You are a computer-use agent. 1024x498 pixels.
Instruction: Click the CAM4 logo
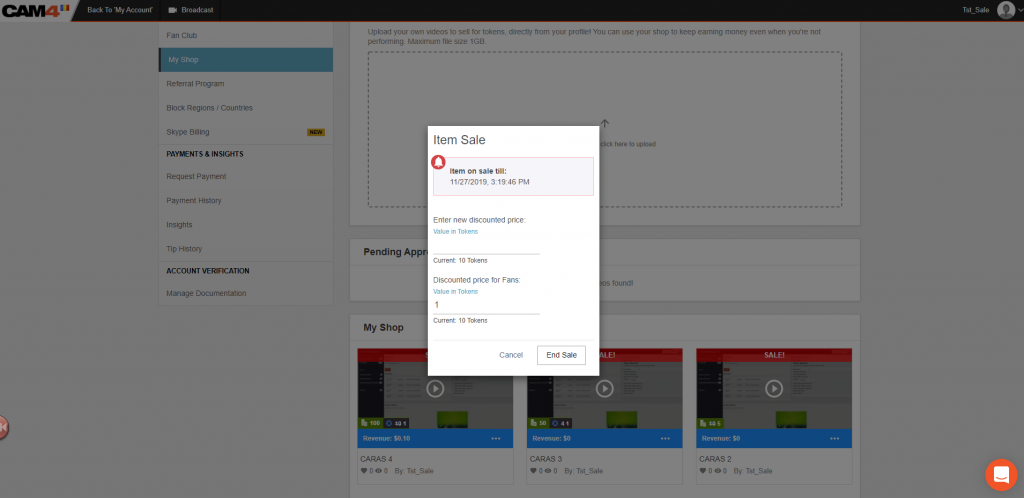click(x=36, y=10)
